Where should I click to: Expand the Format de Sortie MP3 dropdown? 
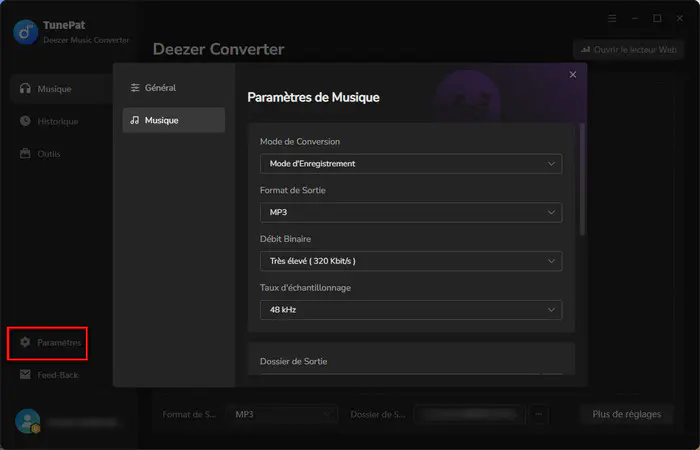click(411, 212)
